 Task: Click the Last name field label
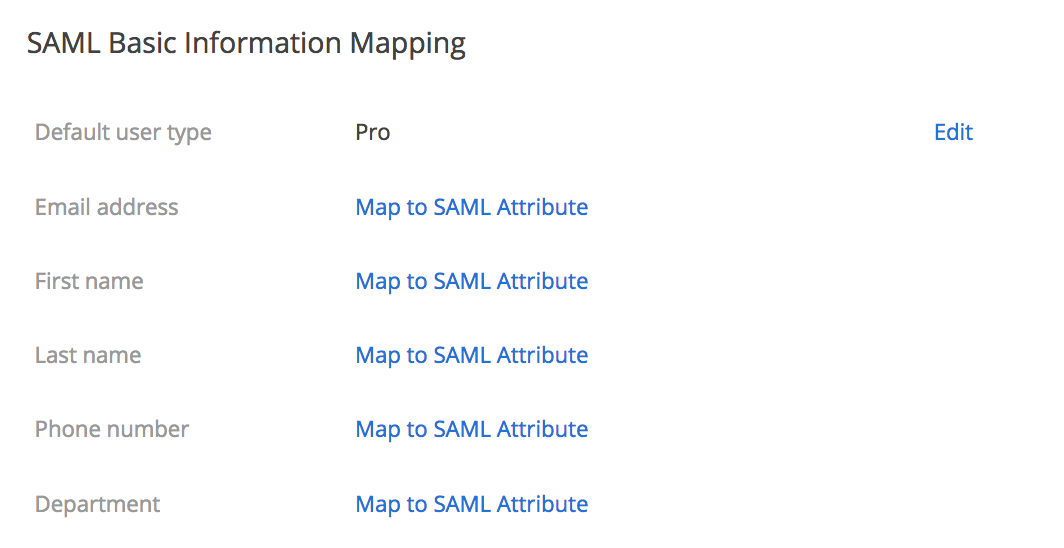(x=88, y=355)
